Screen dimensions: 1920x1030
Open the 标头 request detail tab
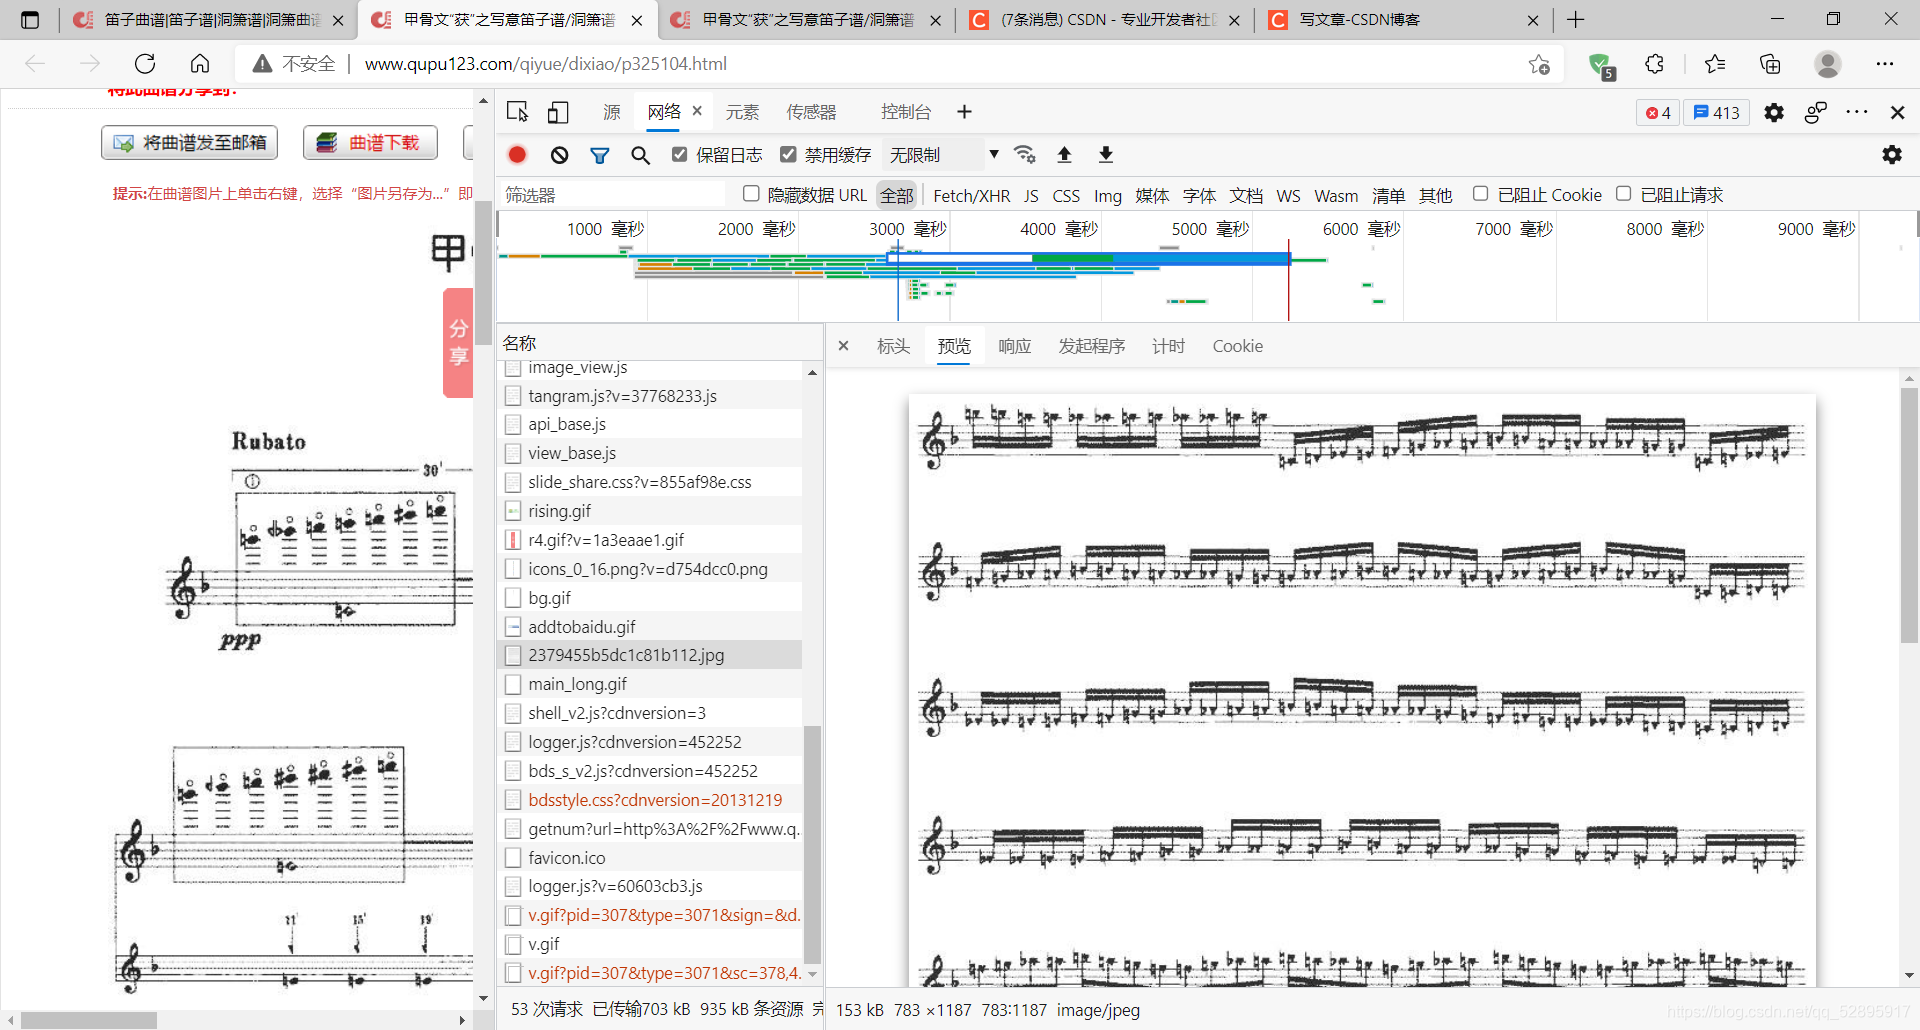click(893, 346)
